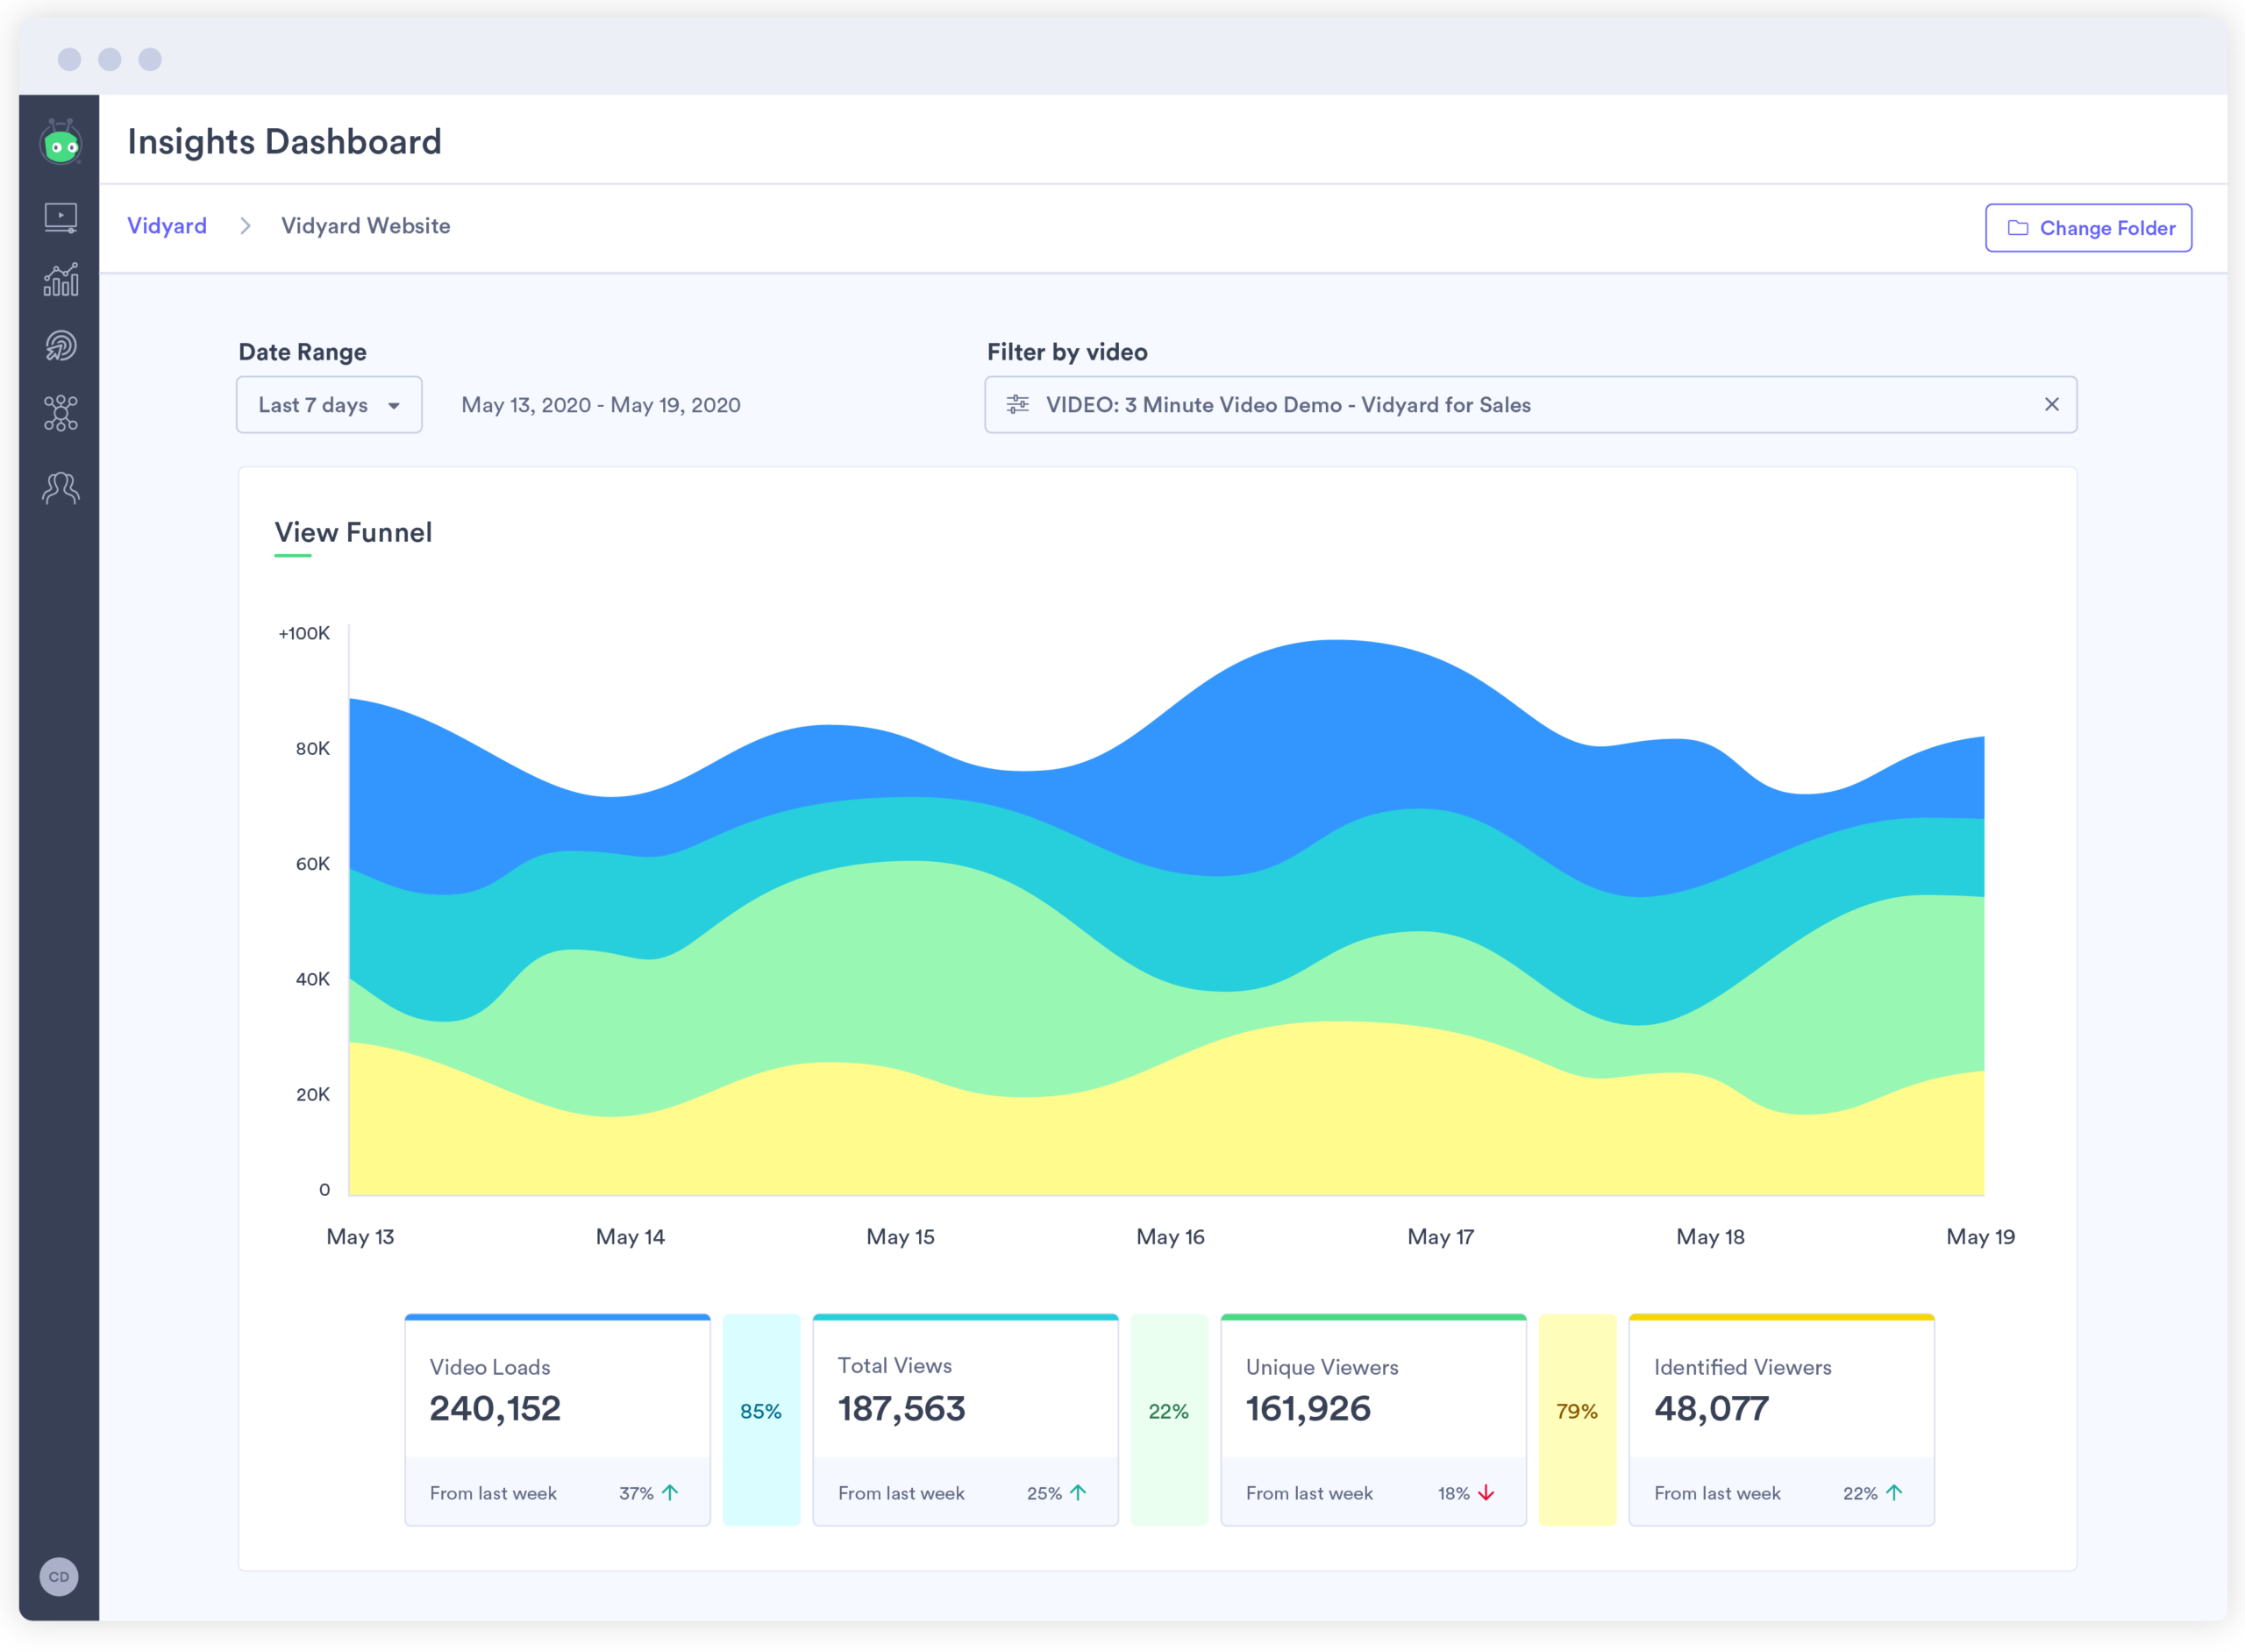Click the 85% conversion rate block
The height and width of the screenshot is (1652, 2245).
click(761, 1419)
